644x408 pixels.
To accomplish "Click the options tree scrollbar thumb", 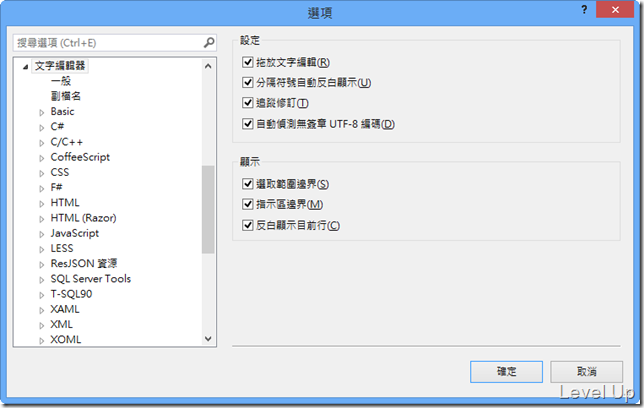I will [208, 210].
